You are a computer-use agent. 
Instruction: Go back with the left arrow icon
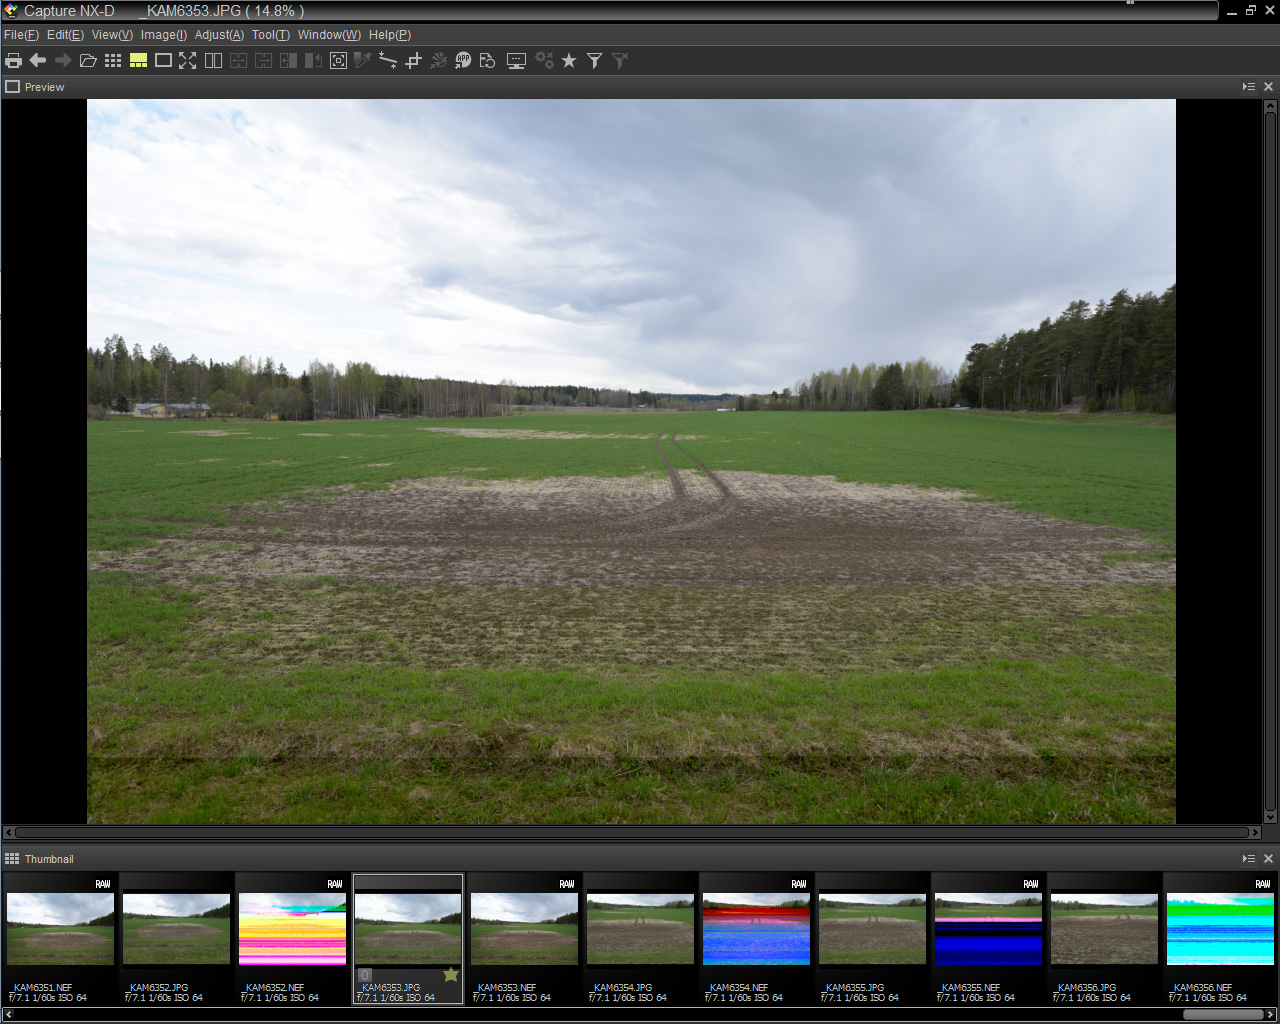pos(38,61)
